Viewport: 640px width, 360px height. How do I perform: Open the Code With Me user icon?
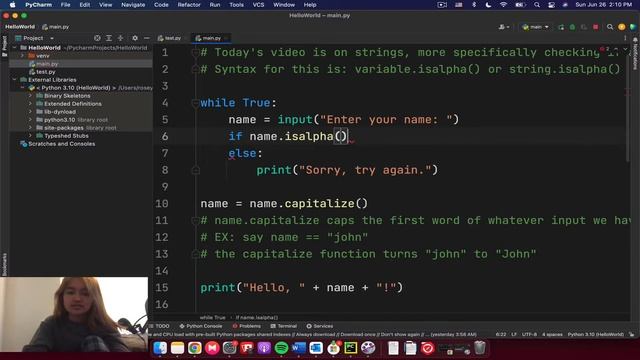point(504,27)
